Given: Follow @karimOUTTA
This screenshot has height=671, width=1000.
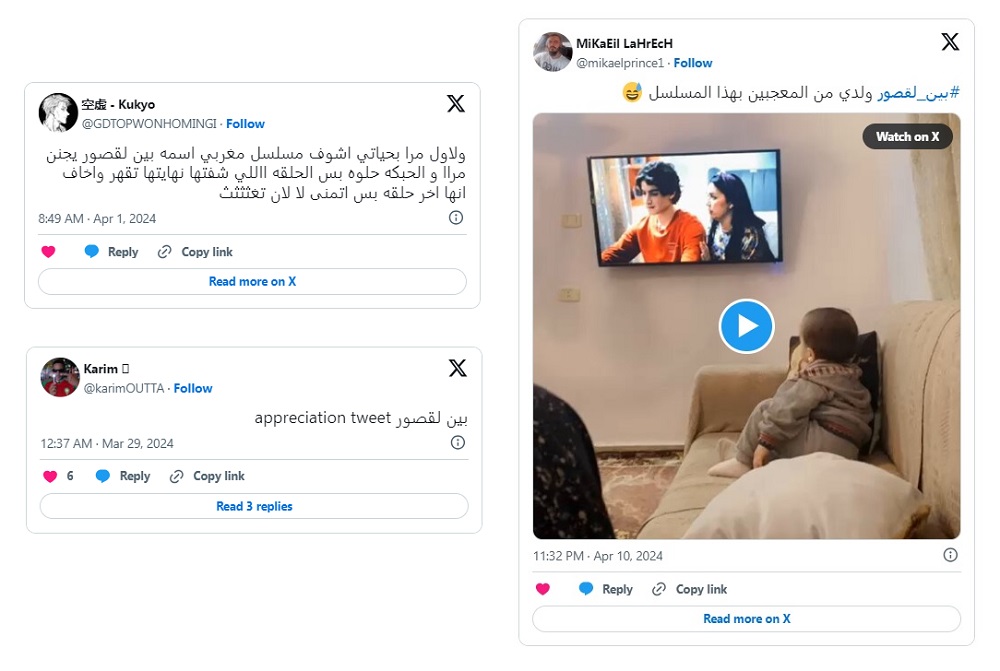Looking at the screenshot, I should coord(193,388).
